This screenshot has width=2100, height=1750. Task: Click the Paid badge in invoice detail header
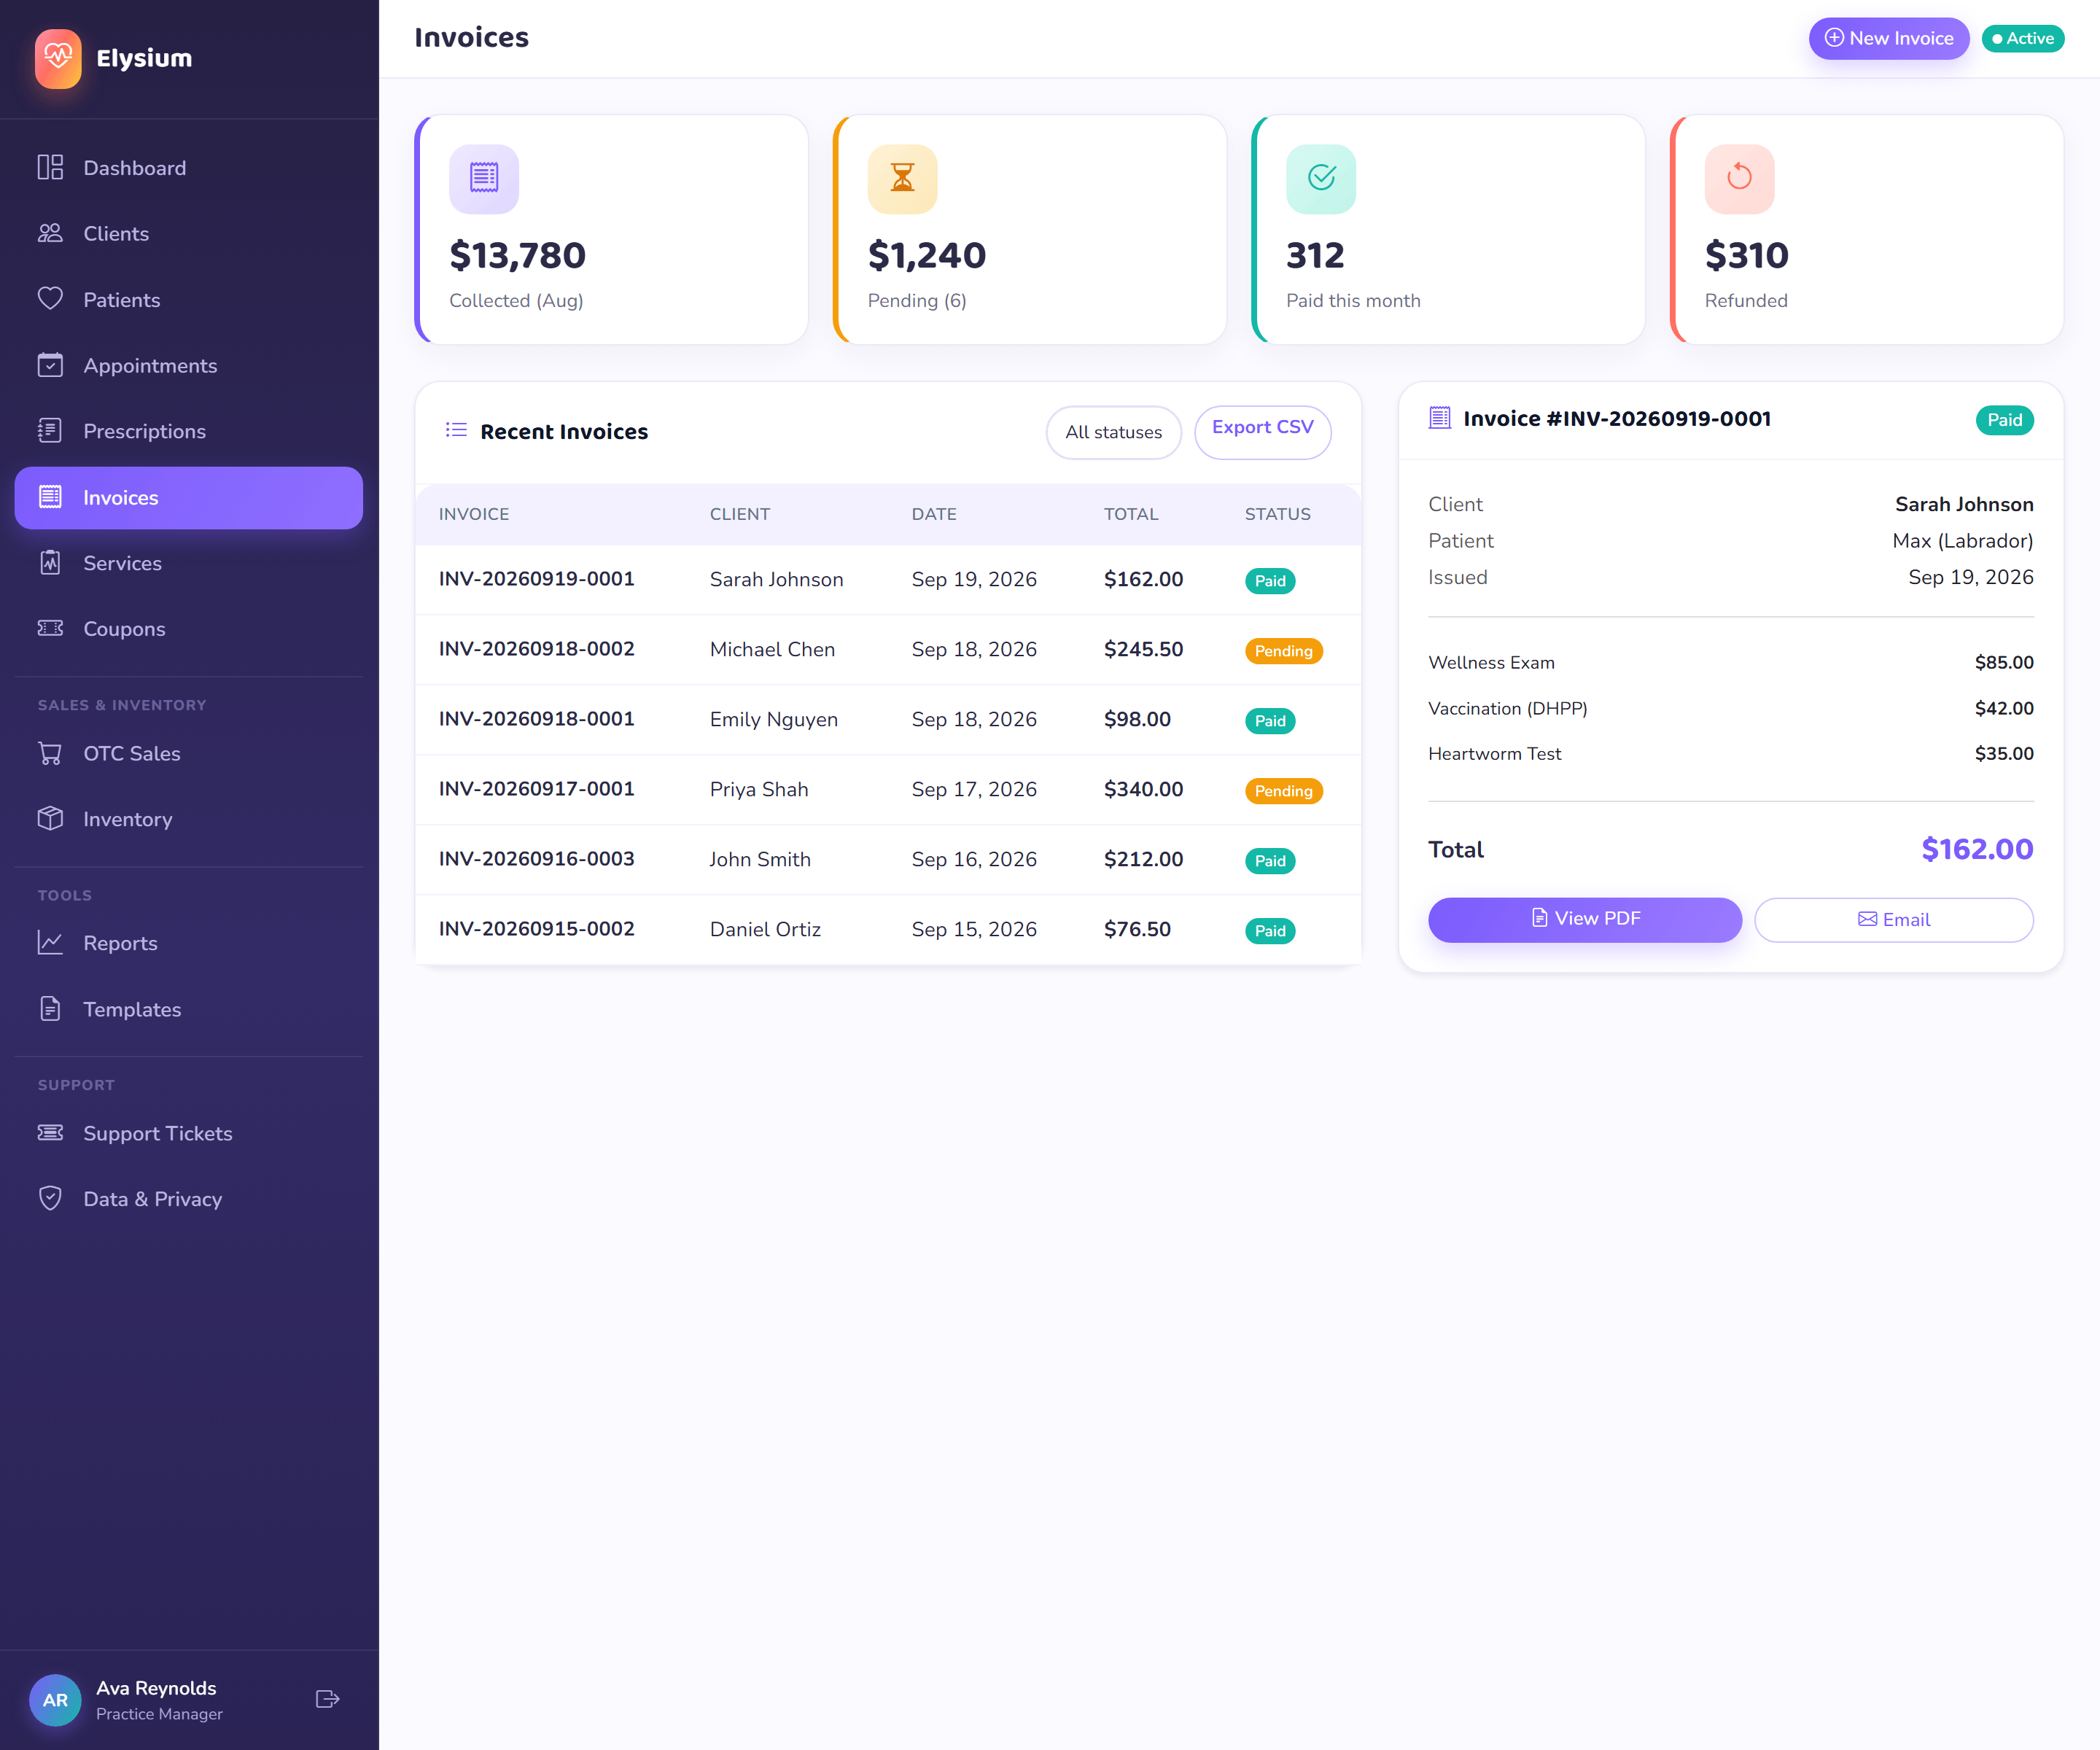coord(2004,420)
